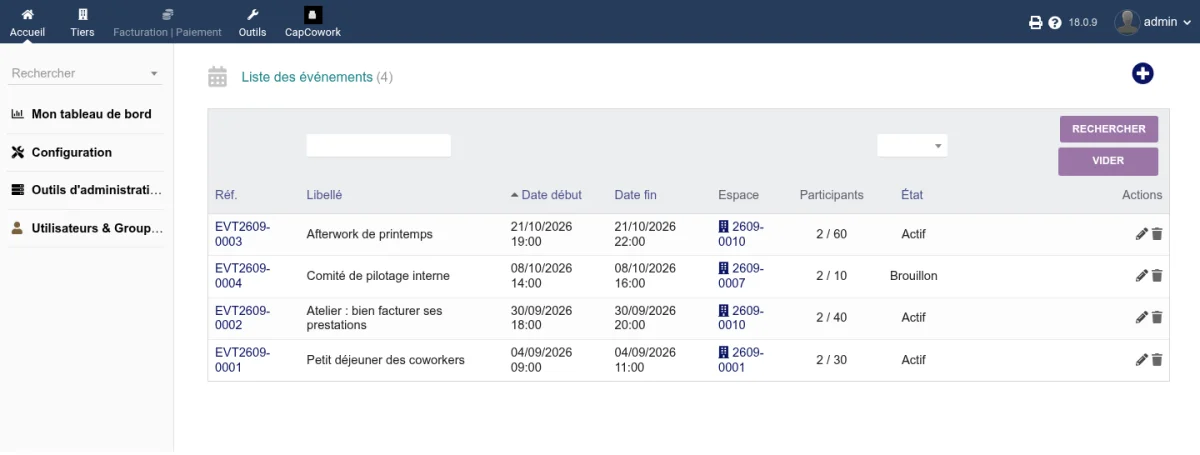The width and height of the screenshot is (1200, 455).
Task: Open the Accueil home menu
Action: (27, 22)
